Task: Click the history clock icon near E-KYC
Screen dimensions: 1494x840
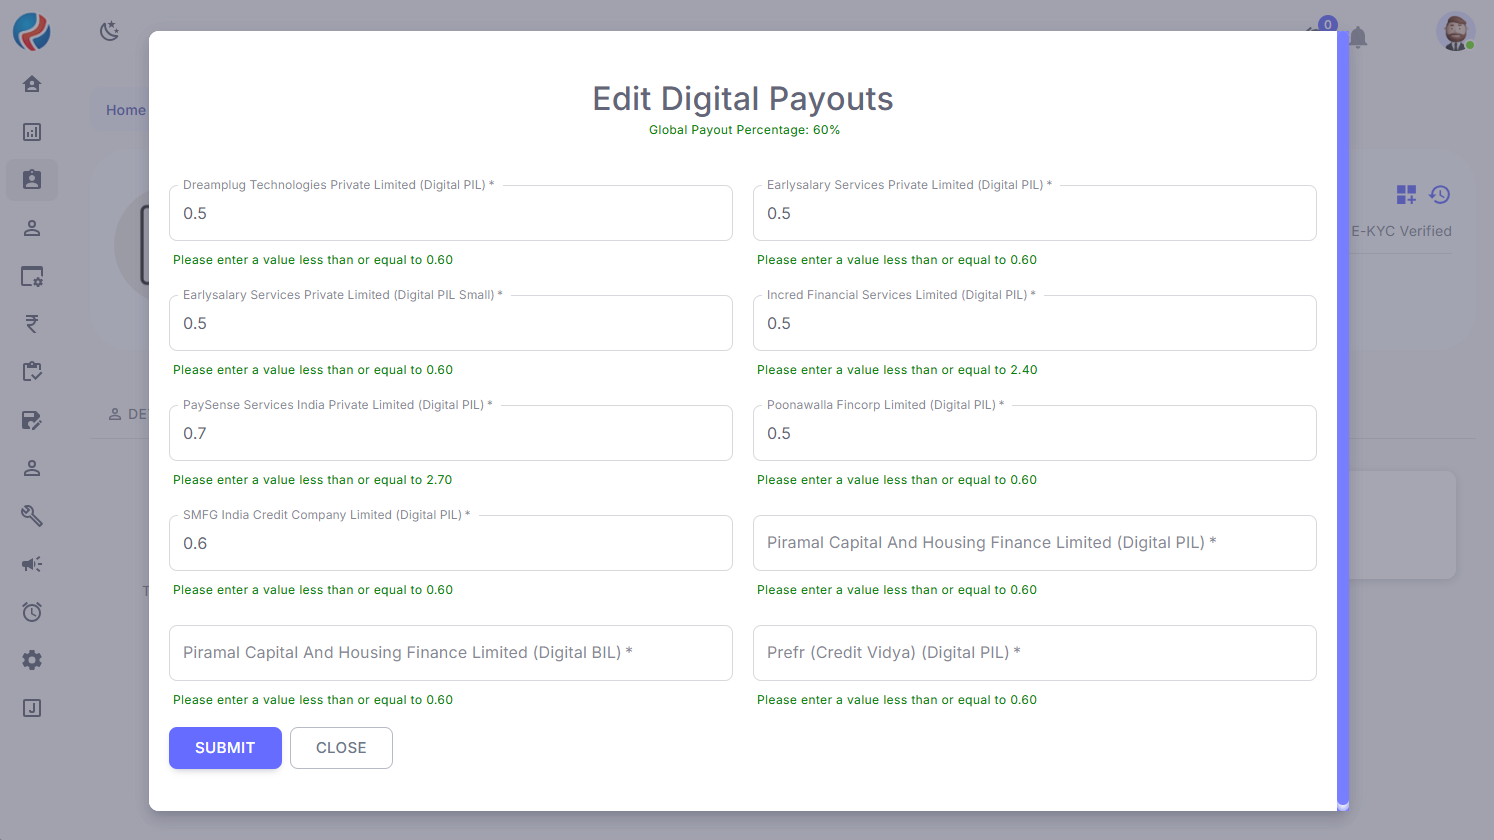Action: pyautogui.click(x=1440, y=195)
